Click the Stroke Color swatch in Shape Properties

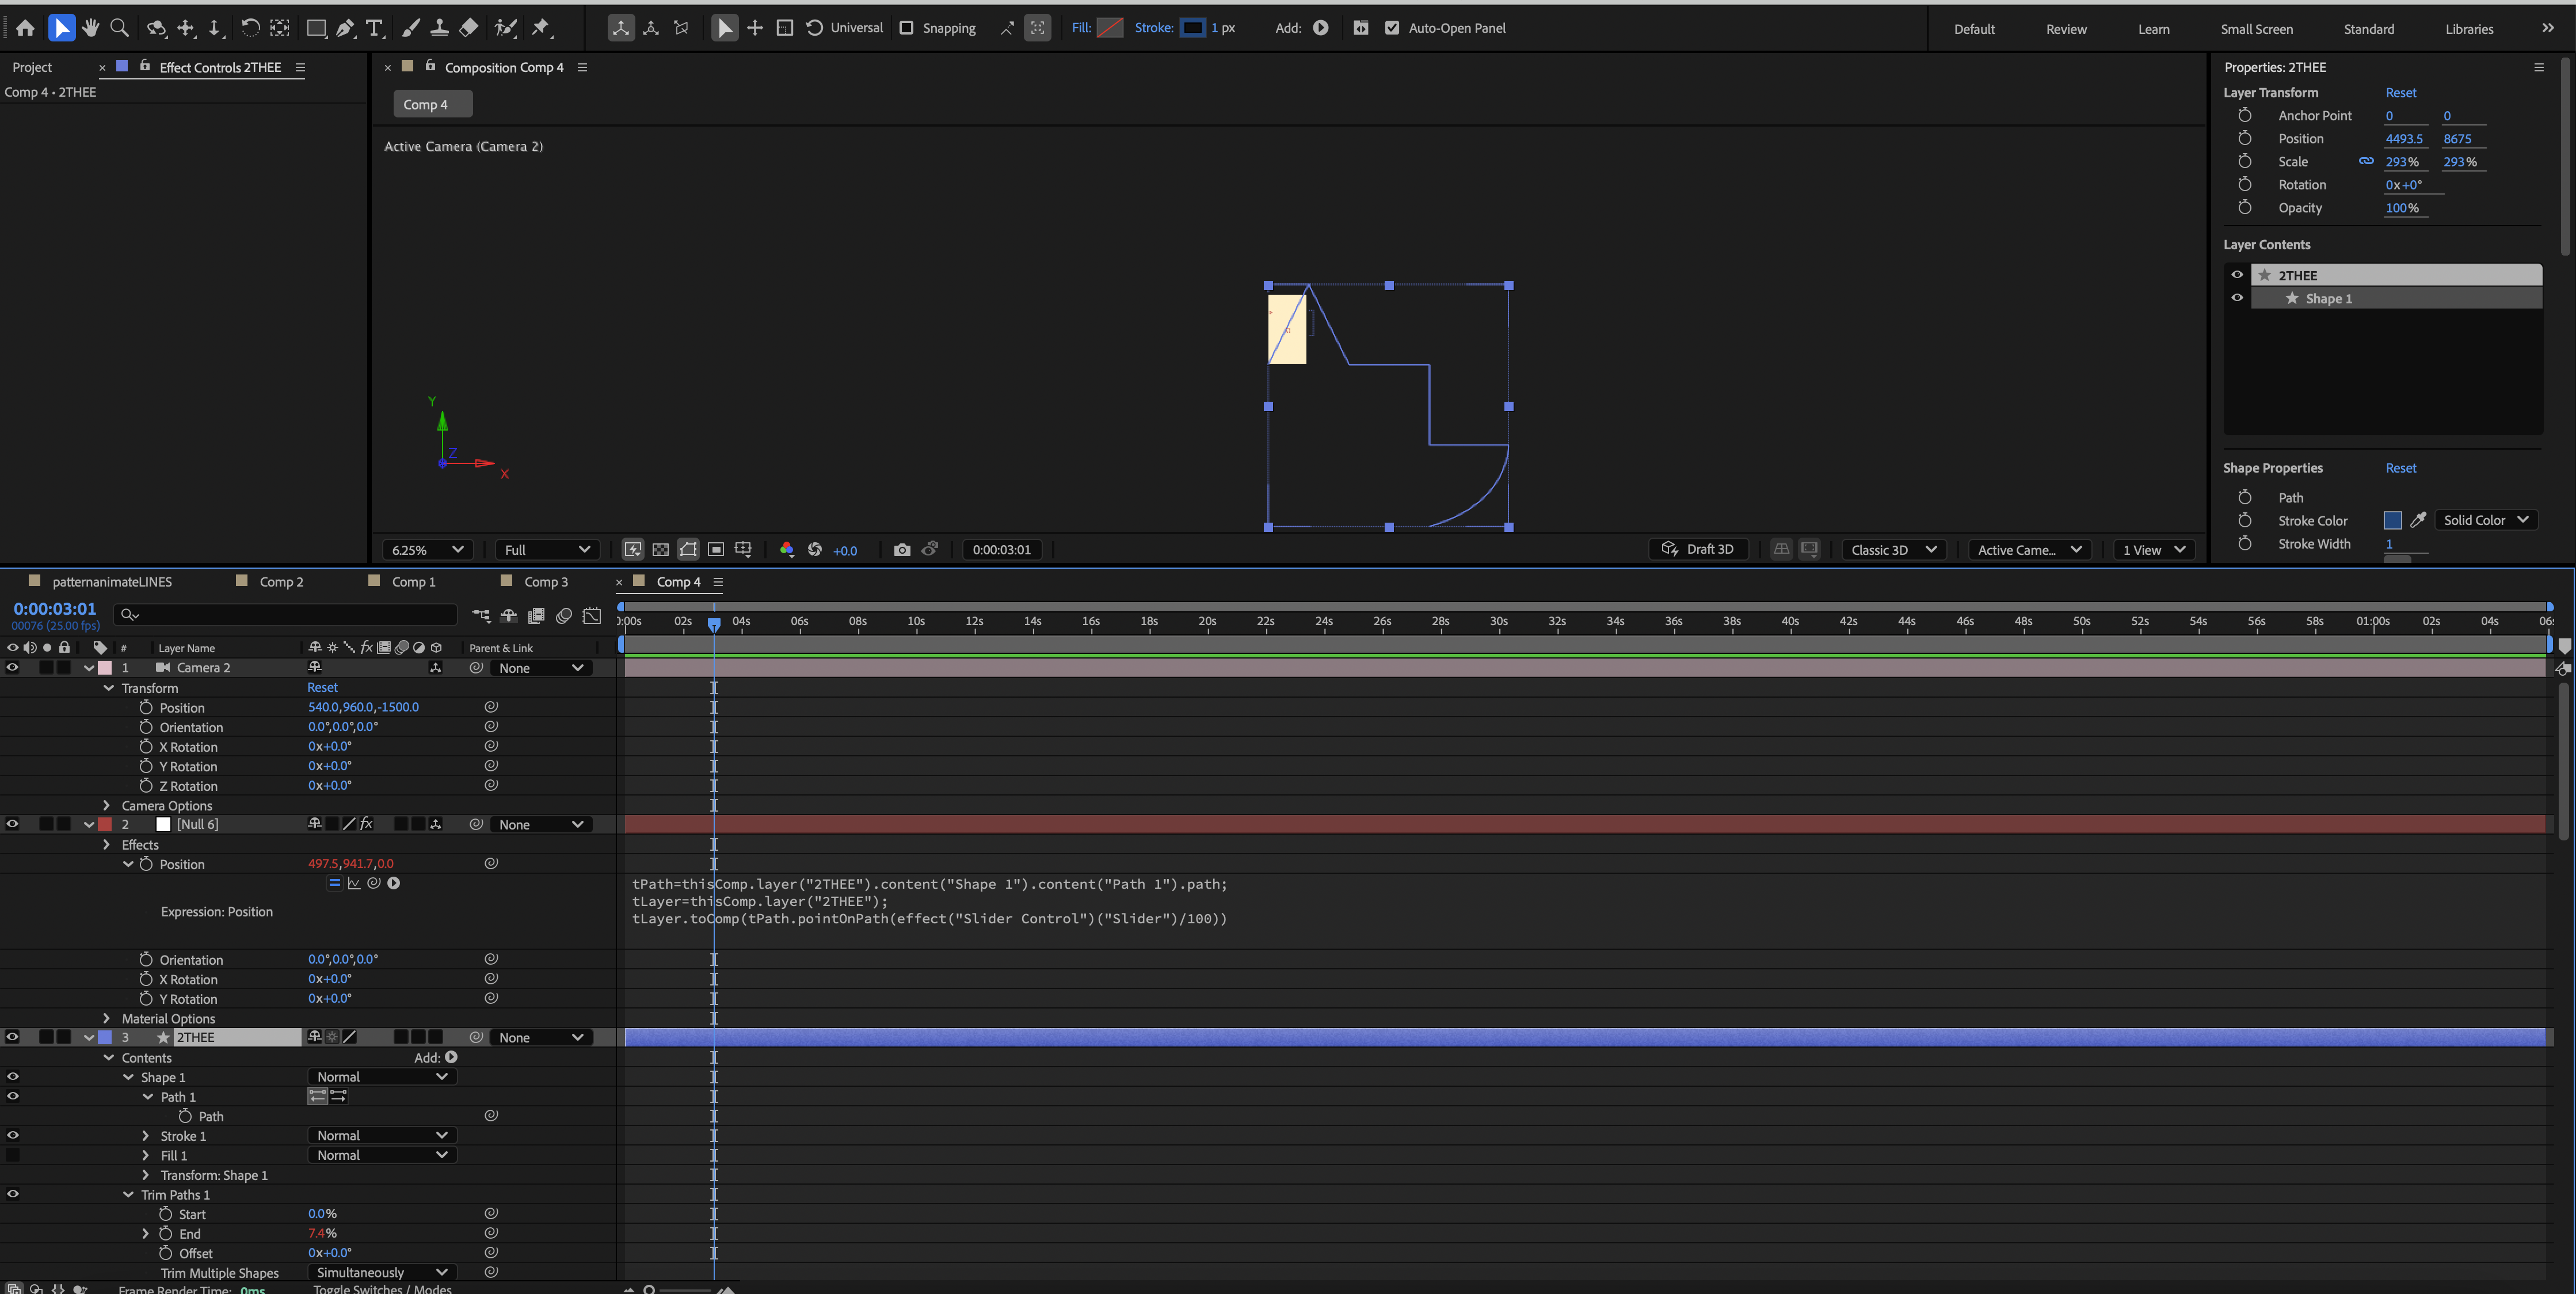(x=2393, y=520)
